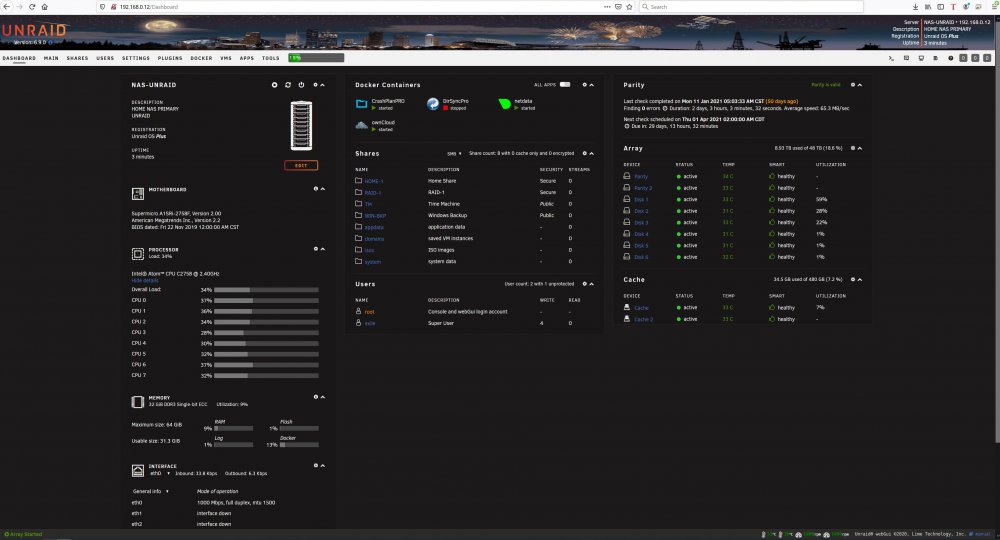Click the DirSyncPro container icon
This screenshot has height=540, width=1000.
click(433, 104)
